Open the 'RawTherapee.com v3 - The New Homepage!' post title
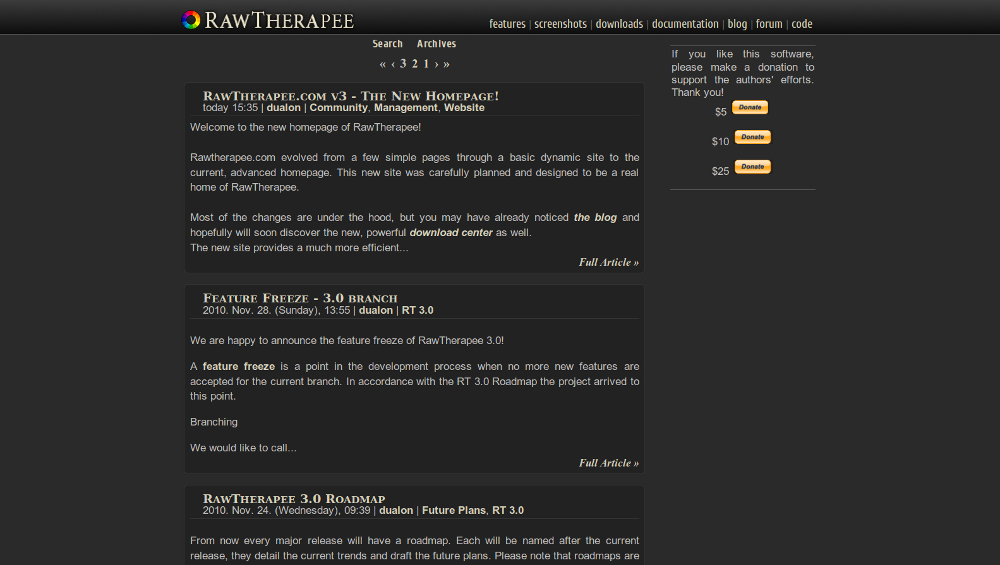 (x=351, y=96)
